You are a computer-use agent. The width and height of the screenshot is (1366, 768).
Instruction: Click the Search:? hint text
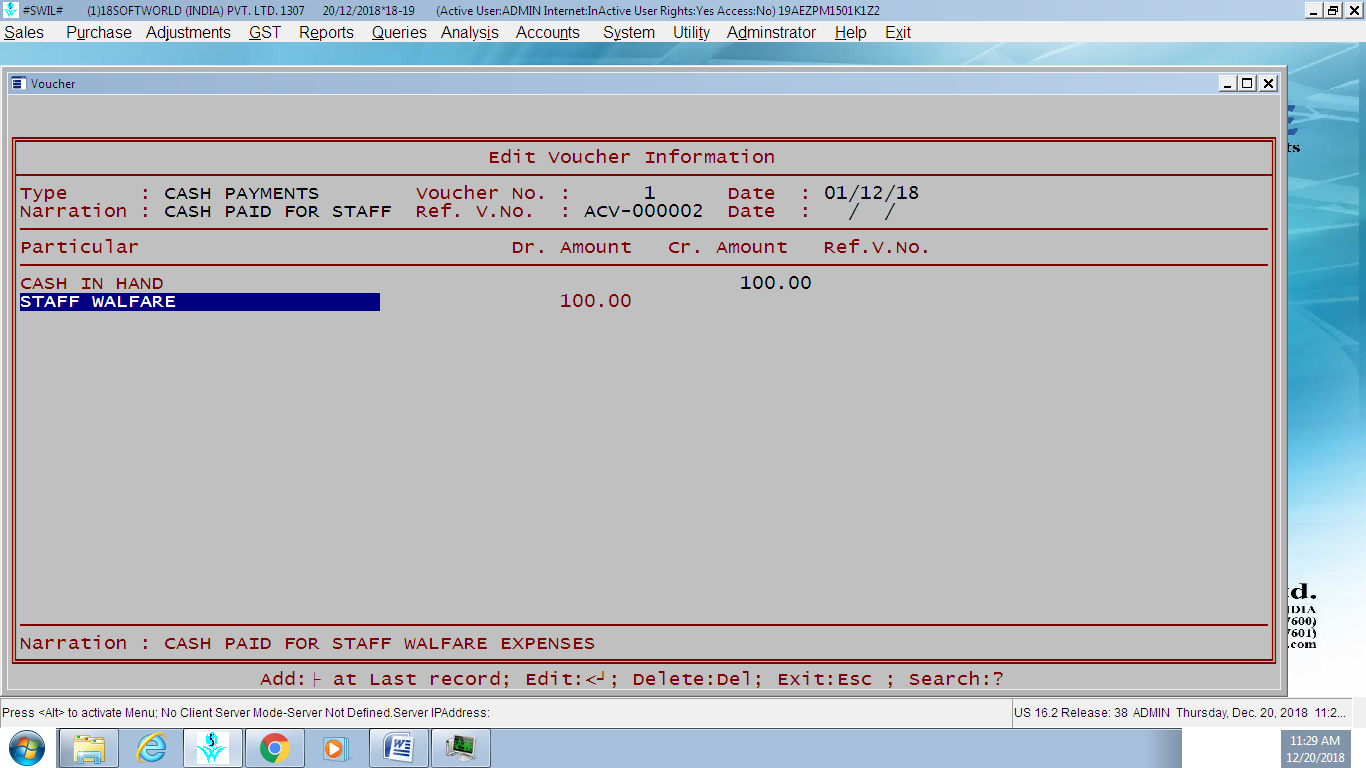(956, 679)
